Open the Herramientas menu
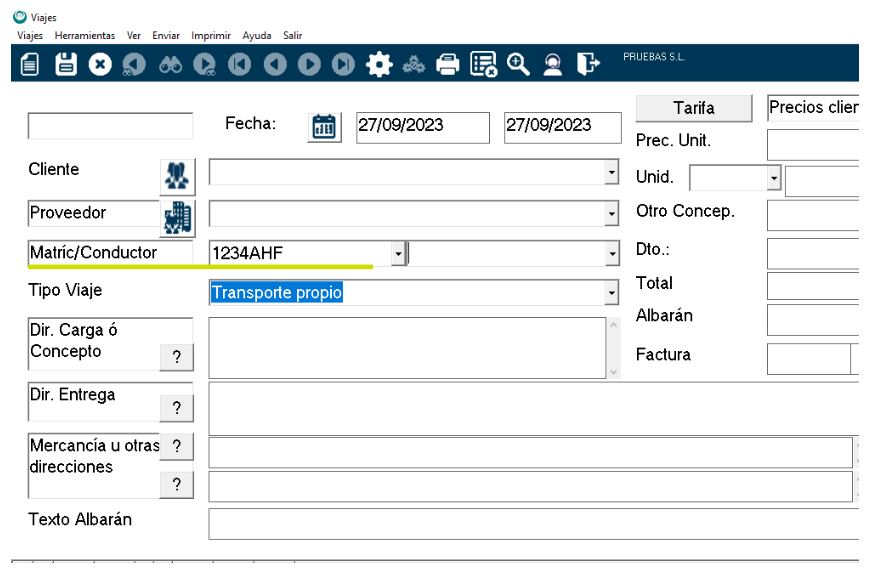Screen dimensions: 871x575 coord(85,35)
